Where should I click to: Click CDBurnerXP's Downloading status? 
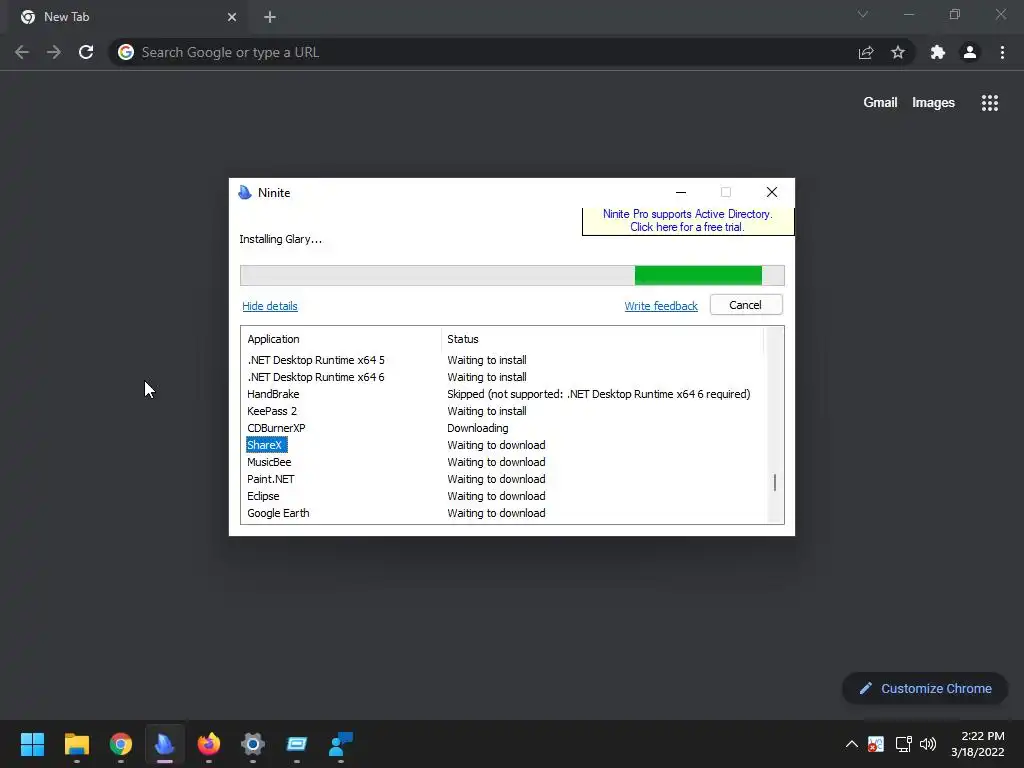click(x=477, y=428)
